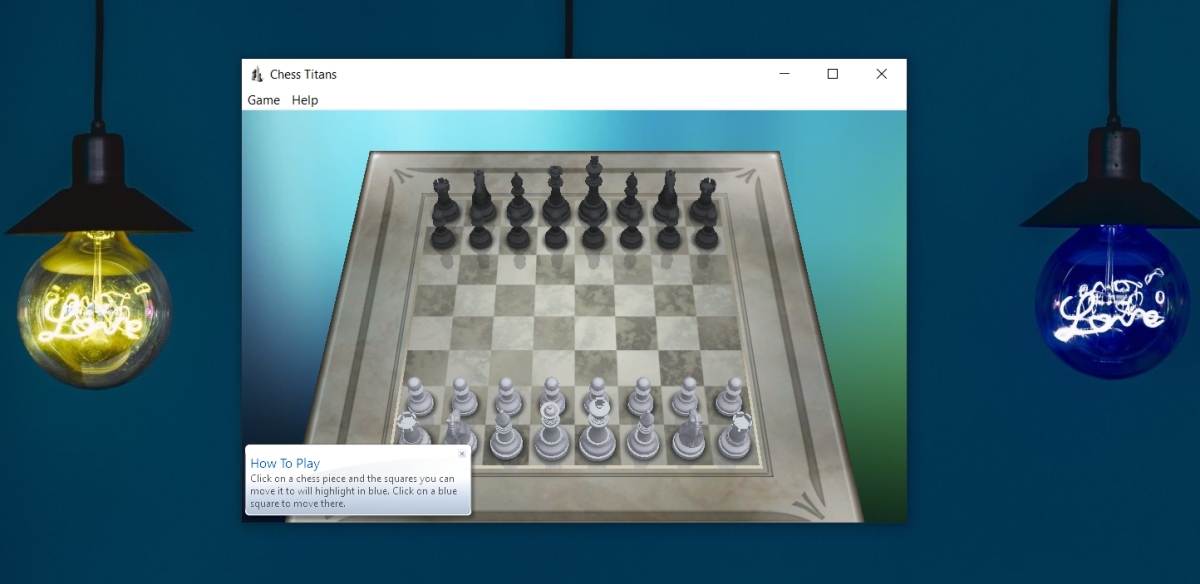Click the Chess Titans title bar icon

pos(256,74)
